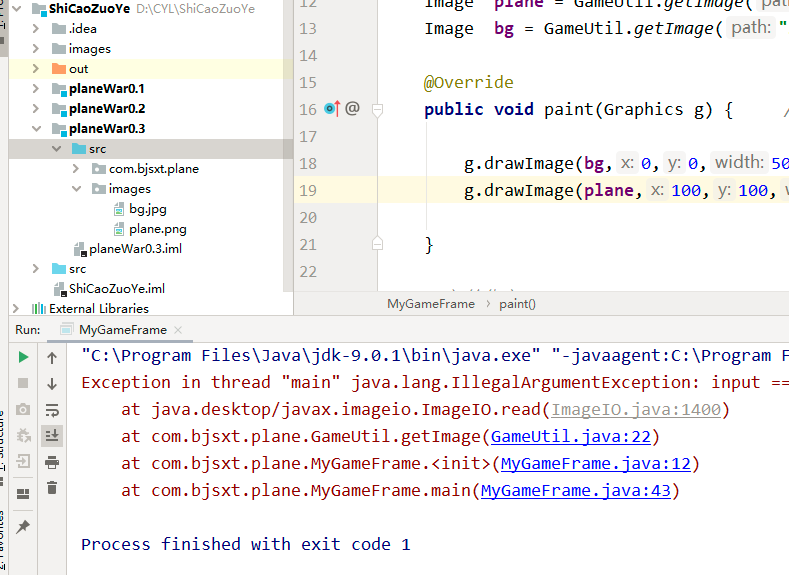
Task: Collapse the planeWar0.3 module
Action: point(36,129)
